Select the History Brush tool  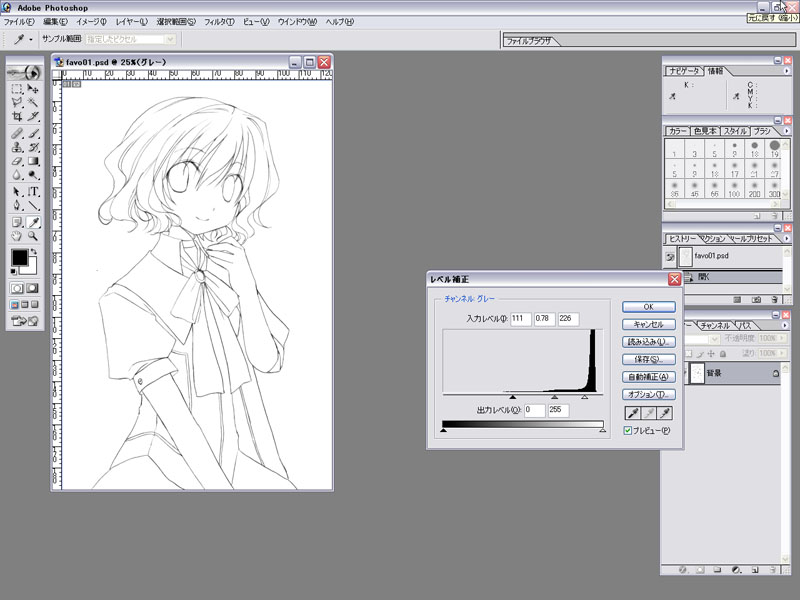click(33, 147)
